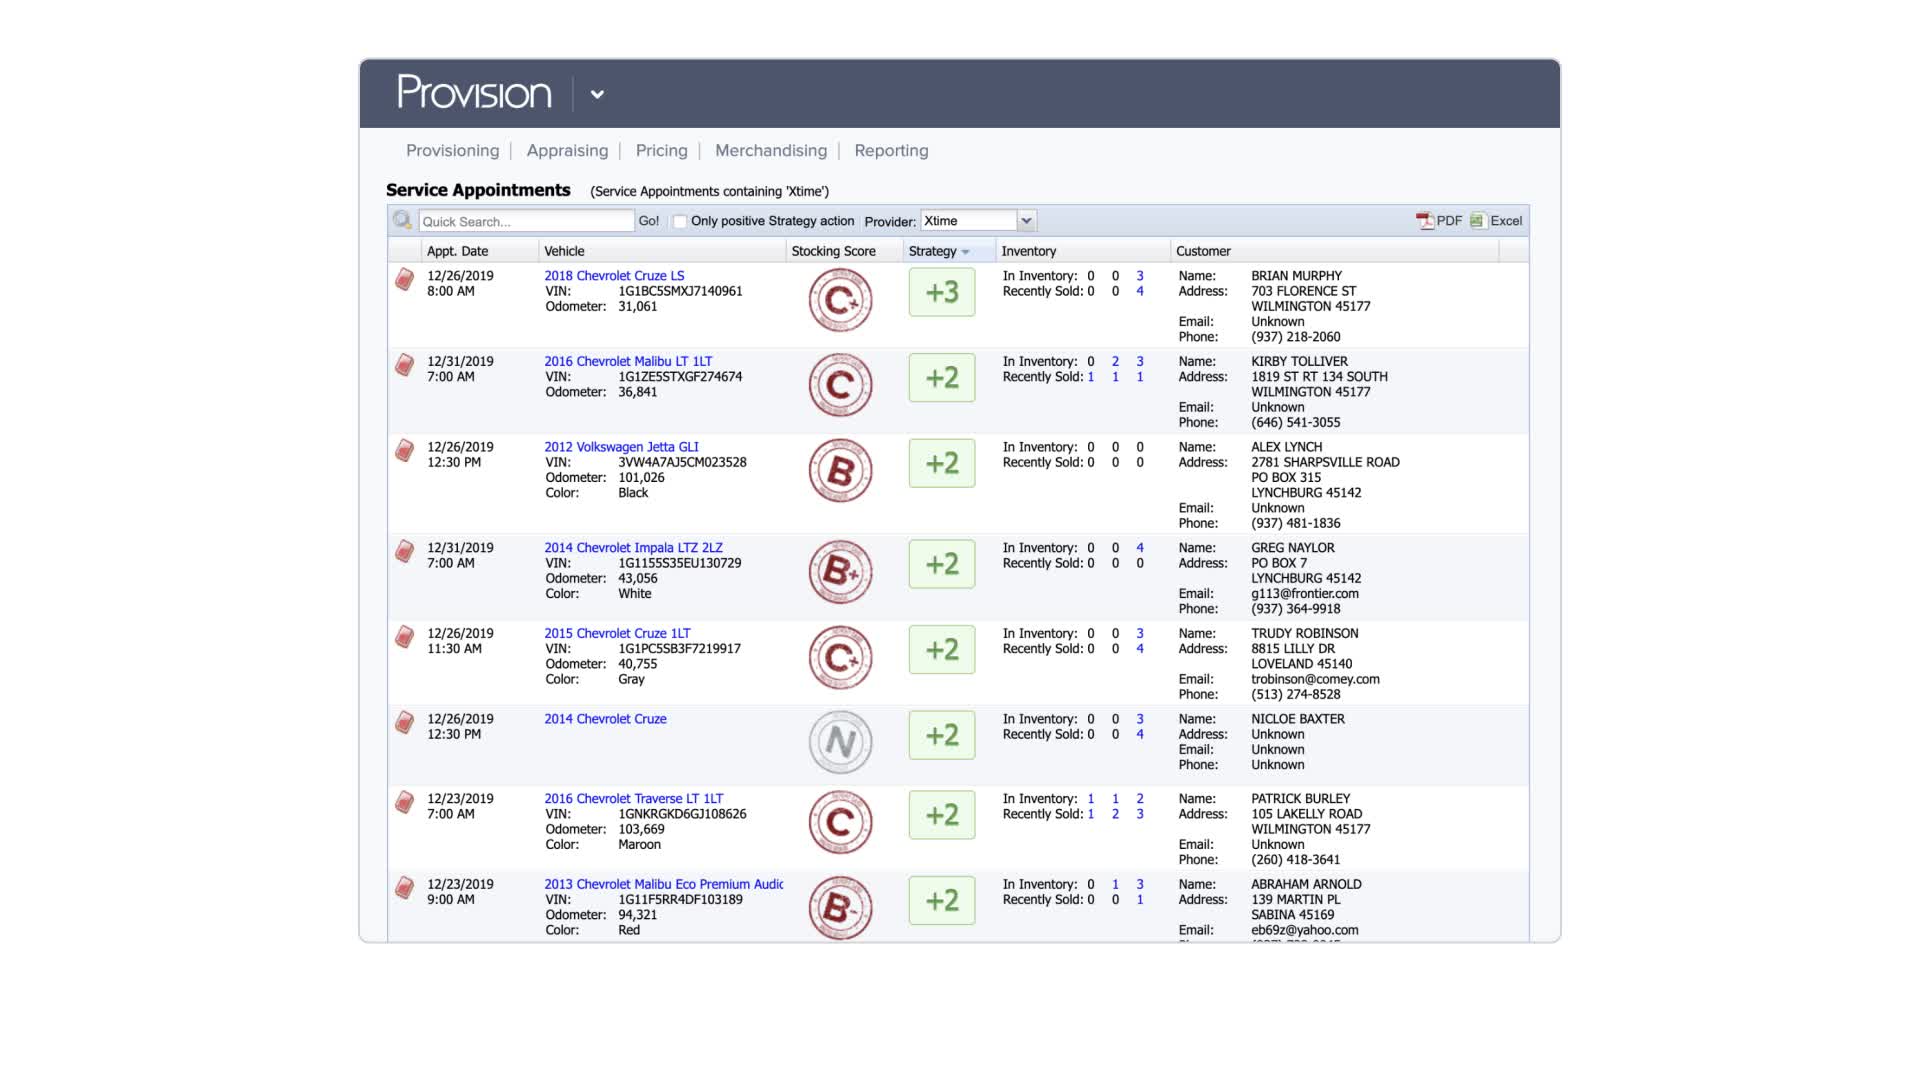Click the quick search magnifier icon
The height and width of the screenshot is (1080, 1920).
click(402, 220)
